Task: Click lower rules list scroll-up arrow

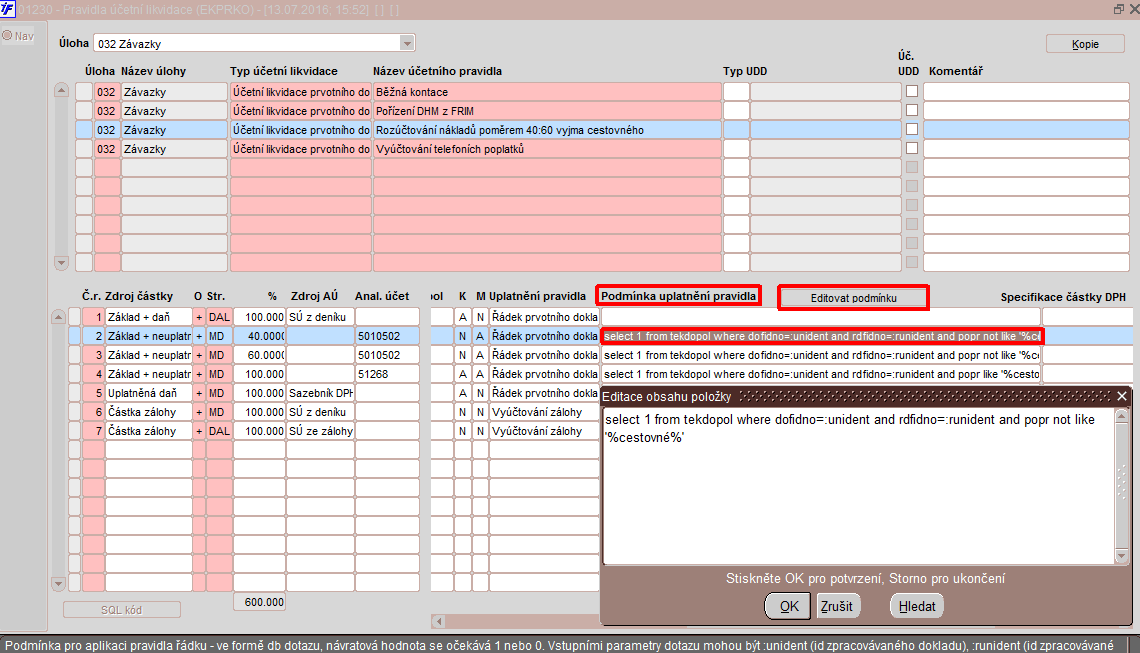Action: 59,317
